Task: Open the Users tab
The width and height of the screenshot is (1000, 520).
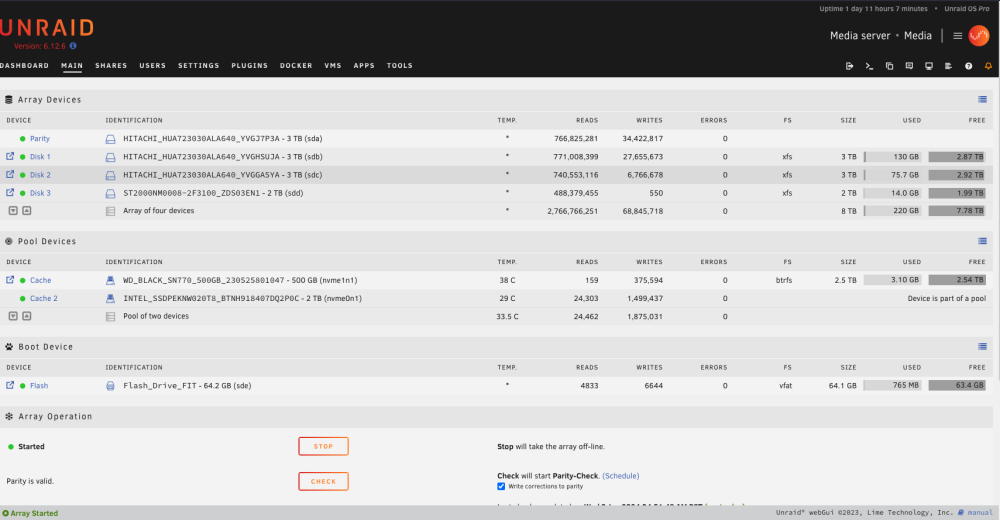Action: click(152, 66)
